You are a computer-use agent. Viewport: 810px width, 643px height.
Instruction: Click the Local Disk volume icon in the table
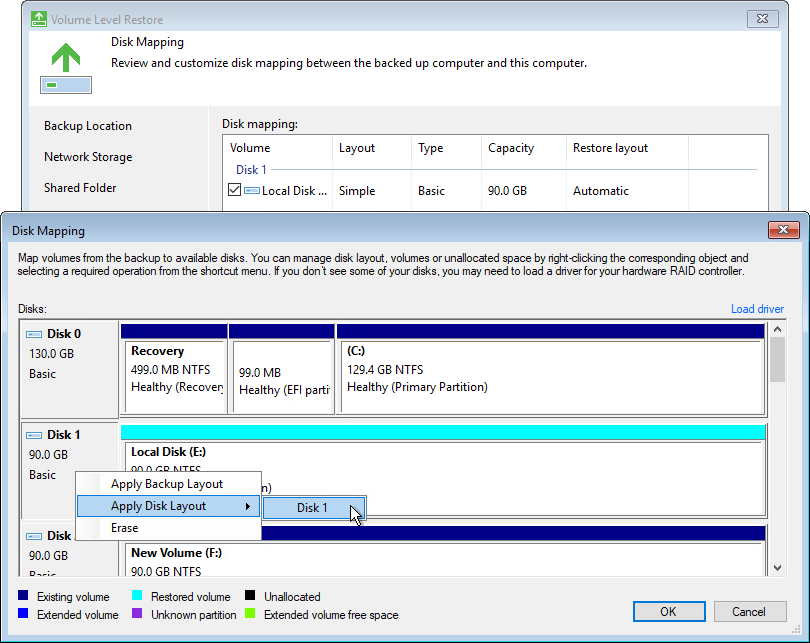(250, 190)
